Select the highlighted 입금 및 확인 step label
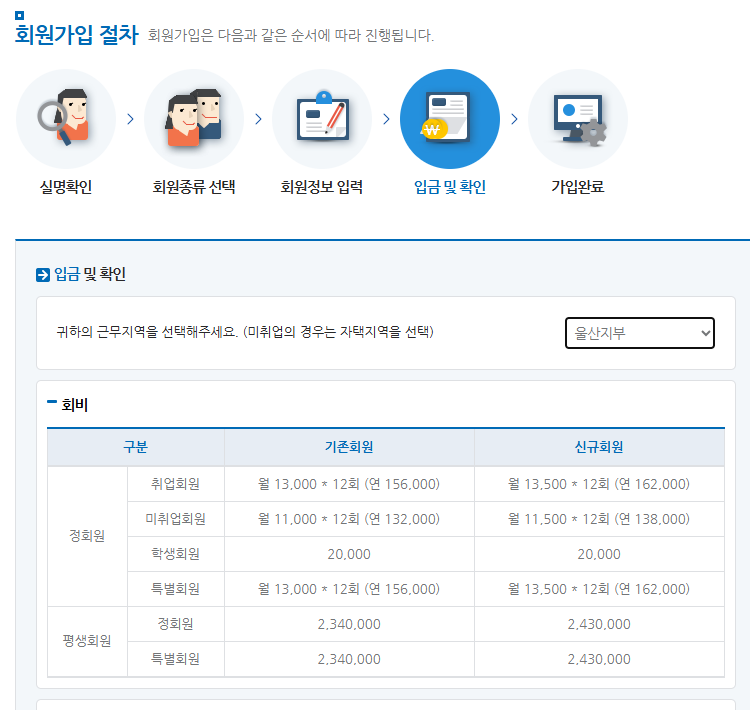The image size is (750, 710). [x=450, y=187]
